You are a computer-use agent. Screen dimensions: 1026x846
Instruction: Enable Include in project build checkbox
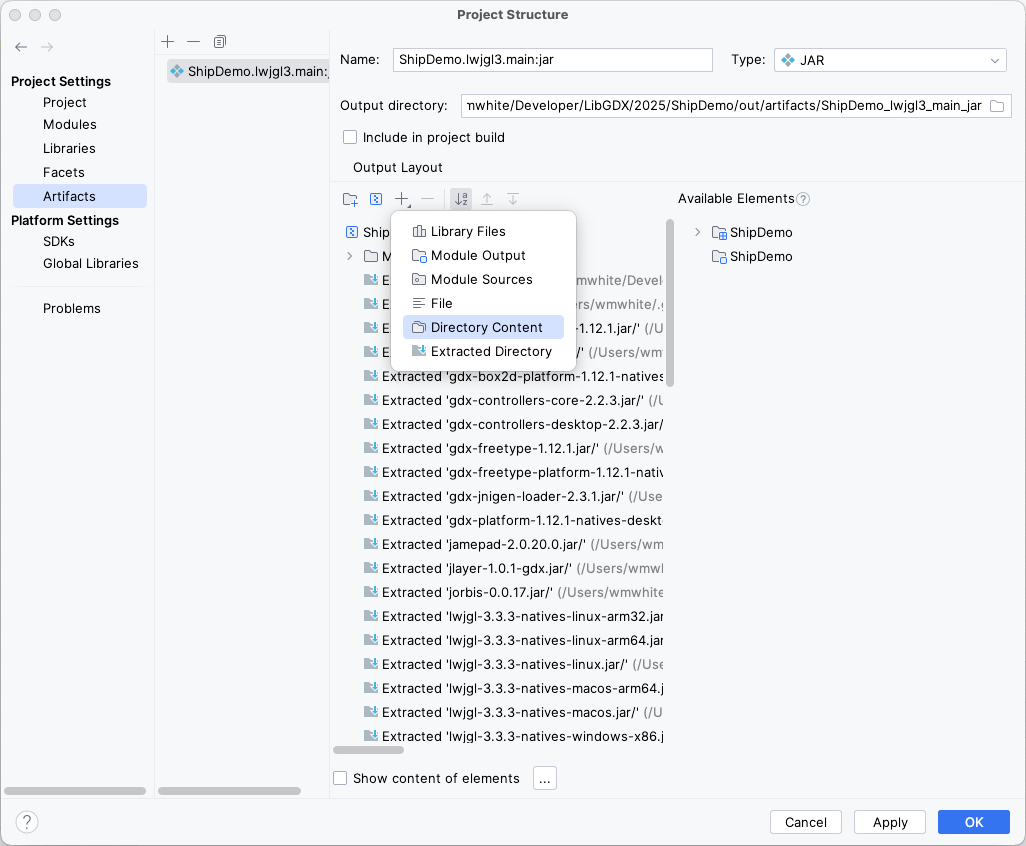click(350, 137)
